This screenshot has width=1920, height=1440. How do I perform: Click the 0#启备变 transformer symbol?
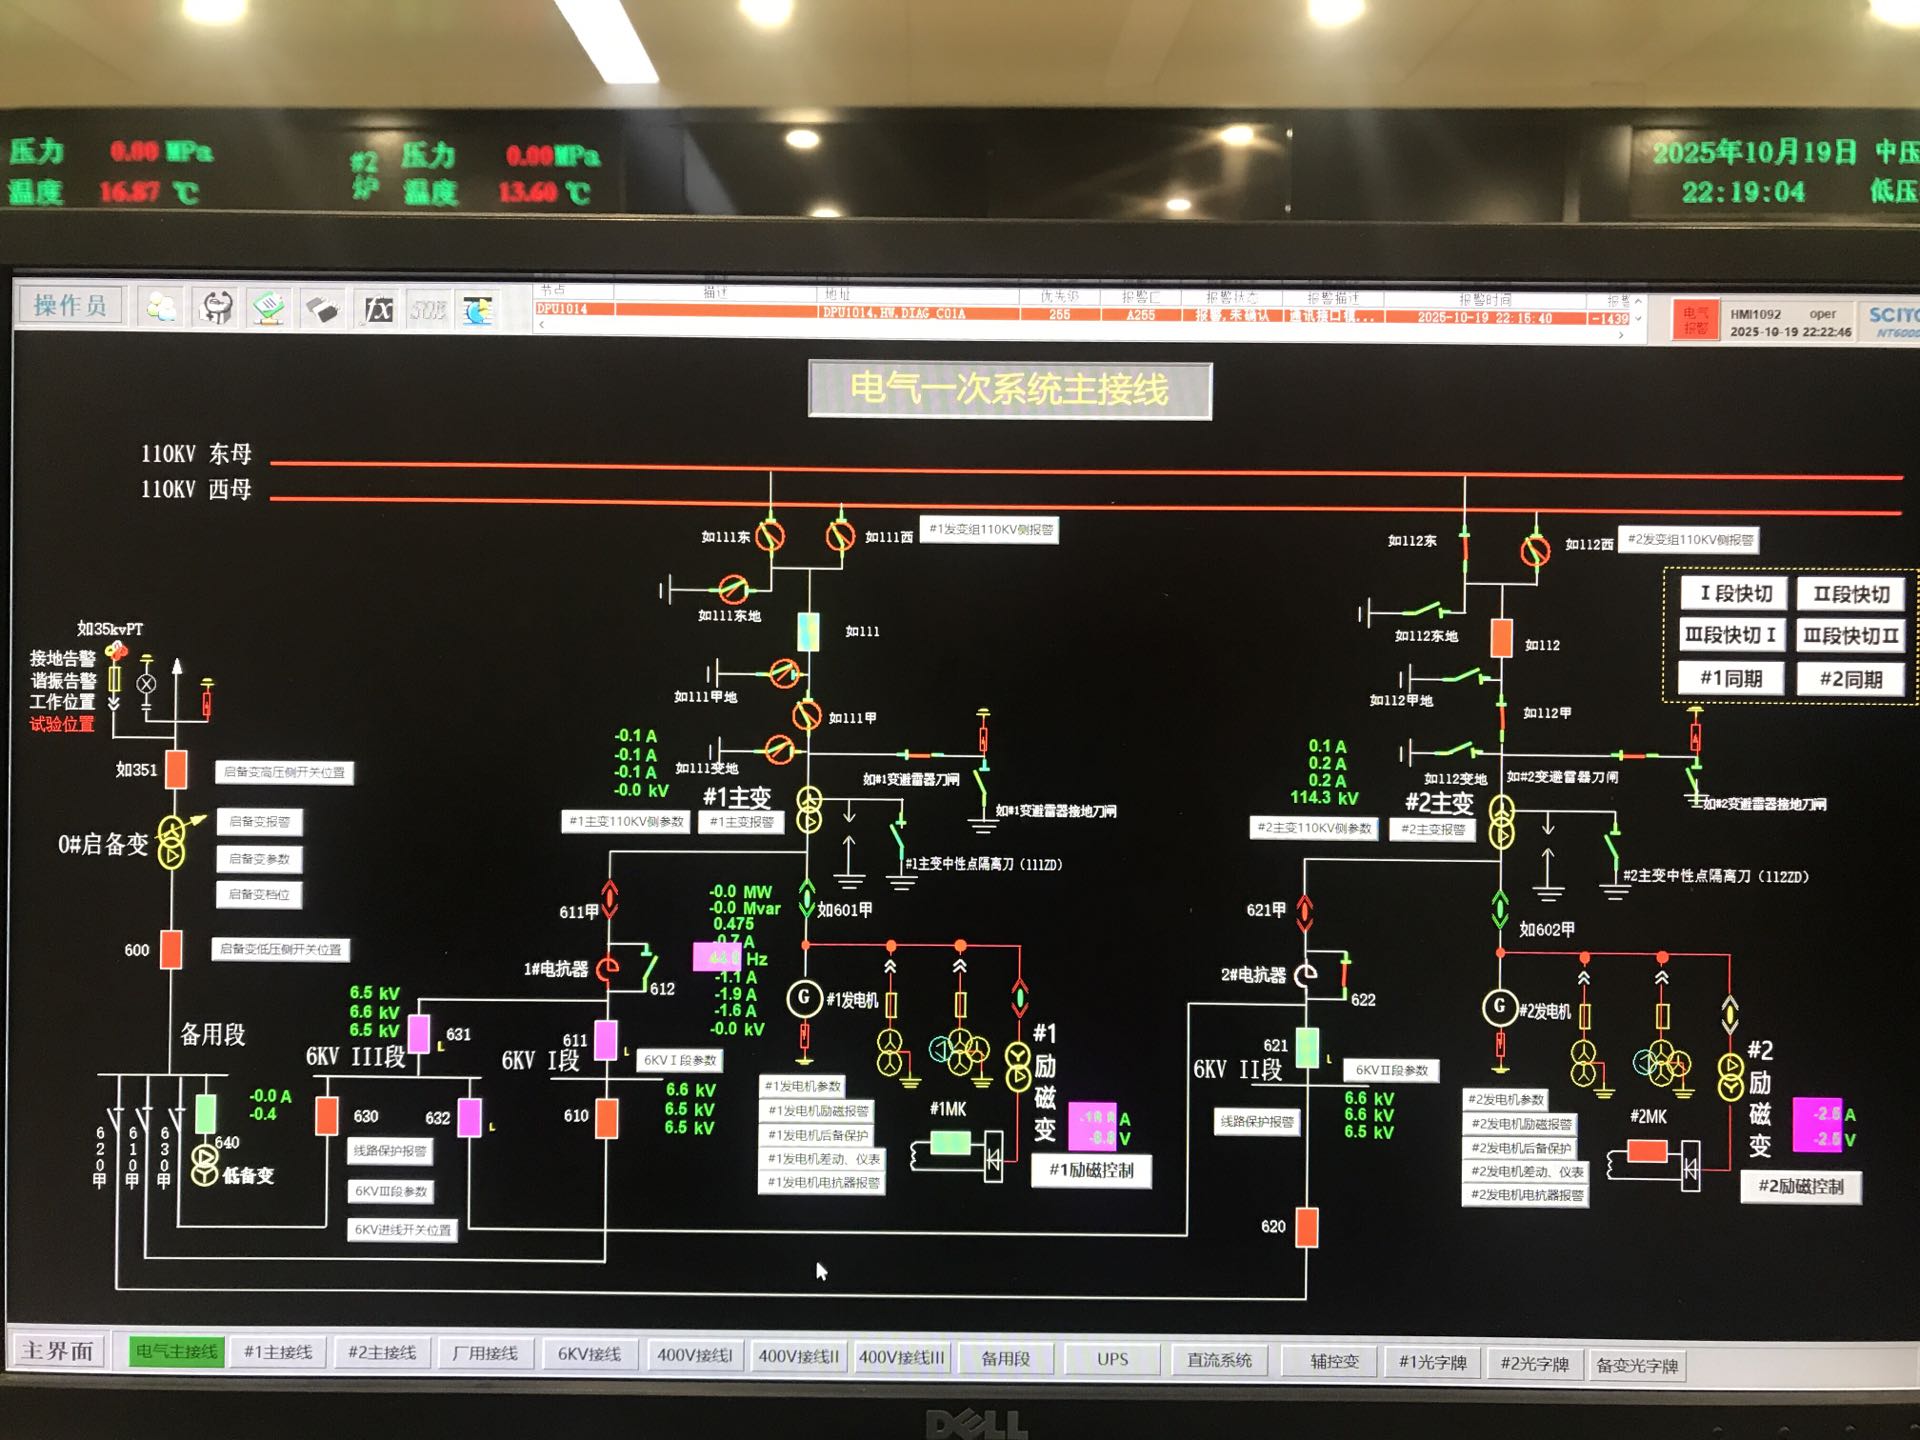[x=172, y=842]
